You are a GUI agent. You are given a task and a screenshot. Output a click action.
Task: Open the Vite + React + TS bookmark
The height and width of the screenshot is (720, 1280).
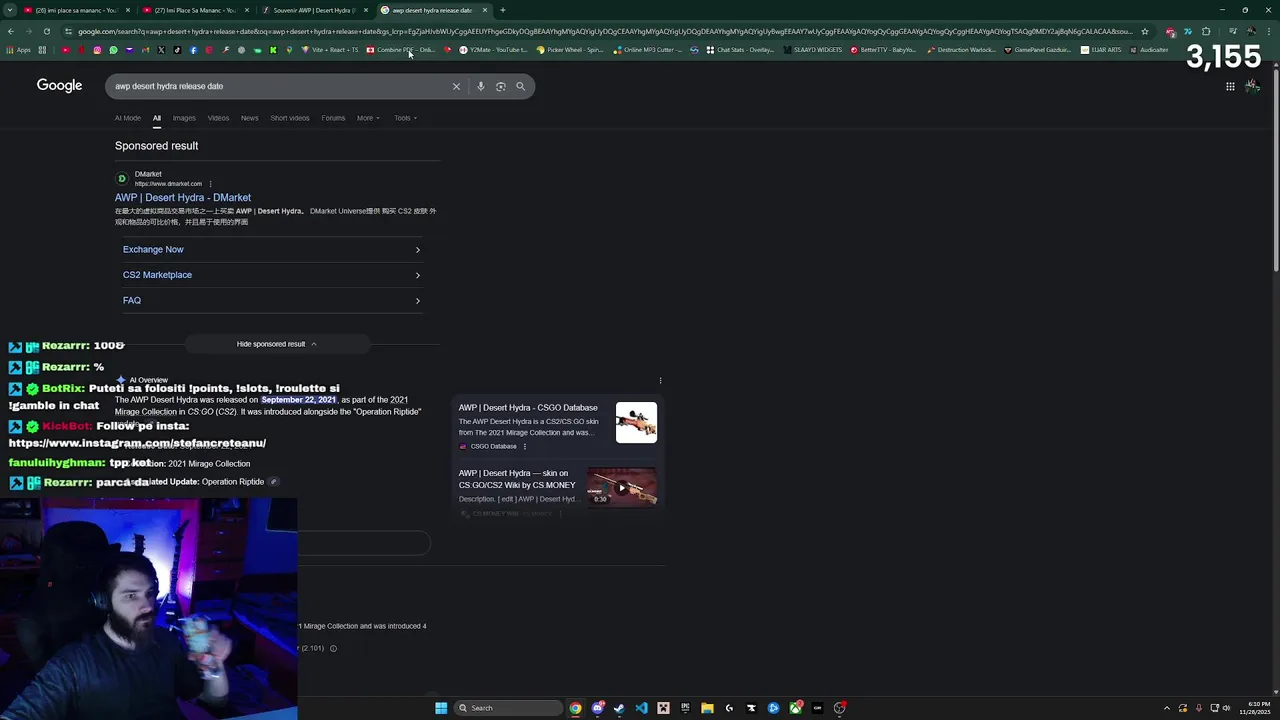[330, 50]
